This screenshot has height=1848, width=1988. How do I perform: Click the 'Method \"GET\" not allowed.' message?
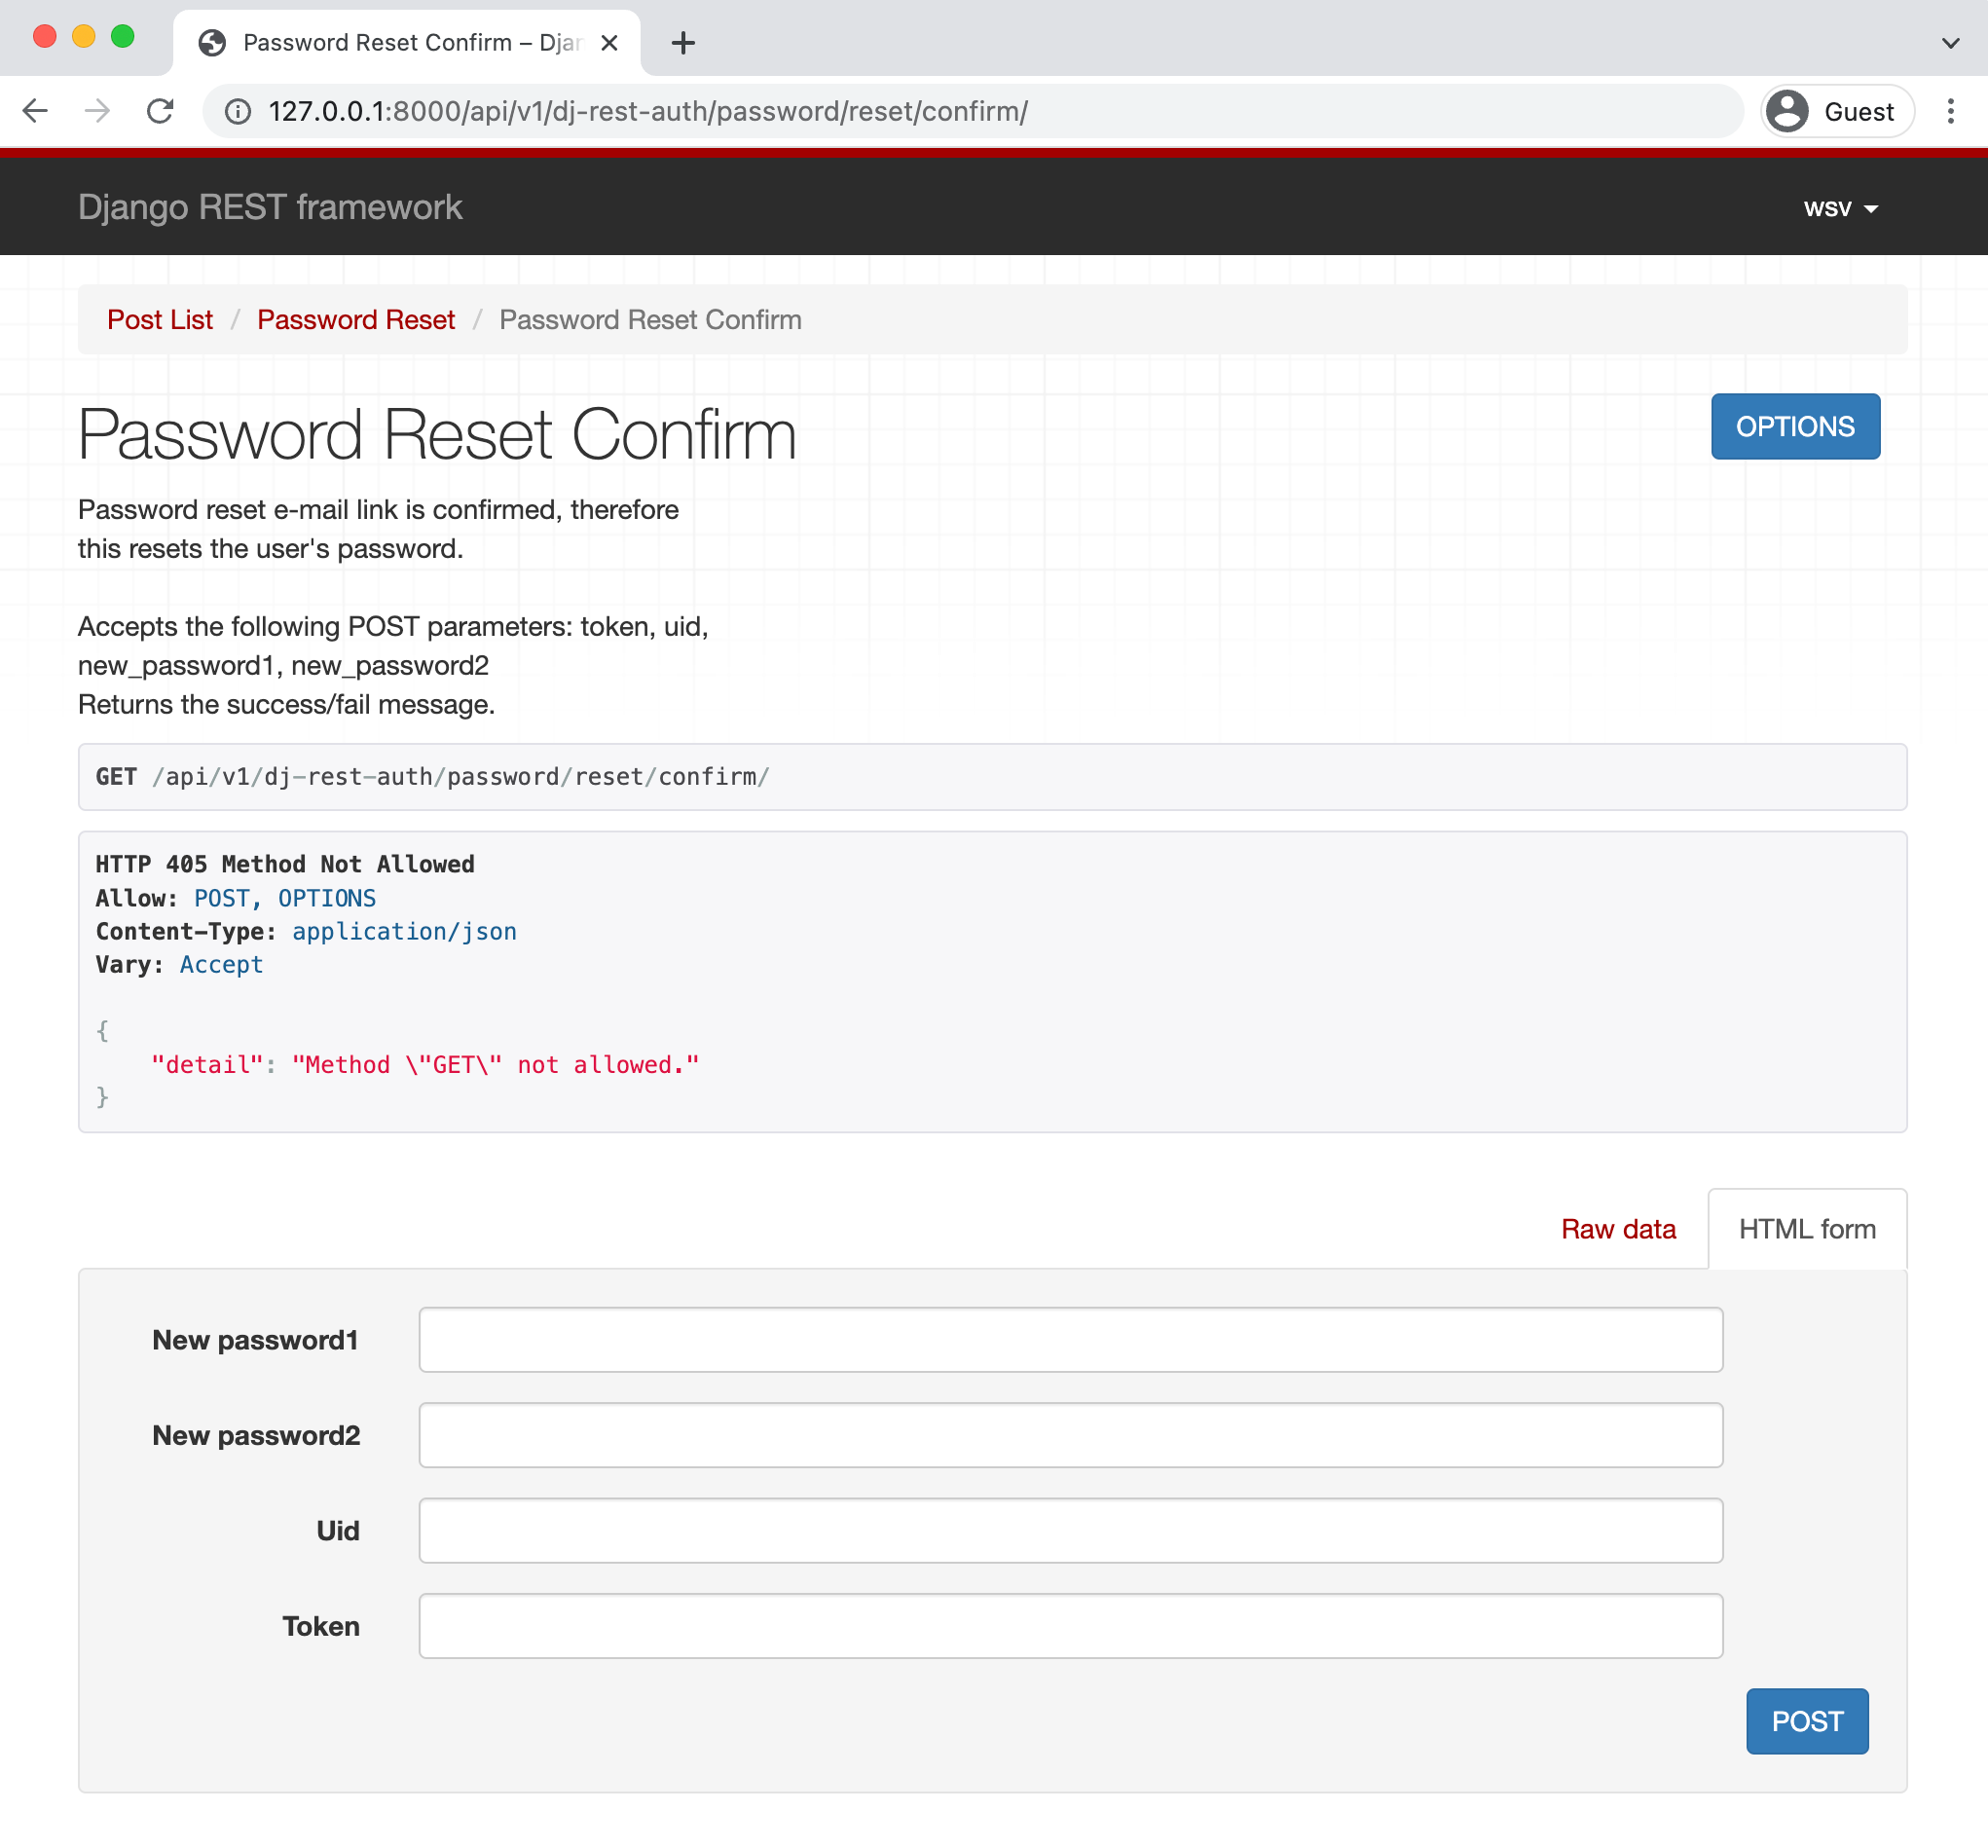(x=496, y=1064)
